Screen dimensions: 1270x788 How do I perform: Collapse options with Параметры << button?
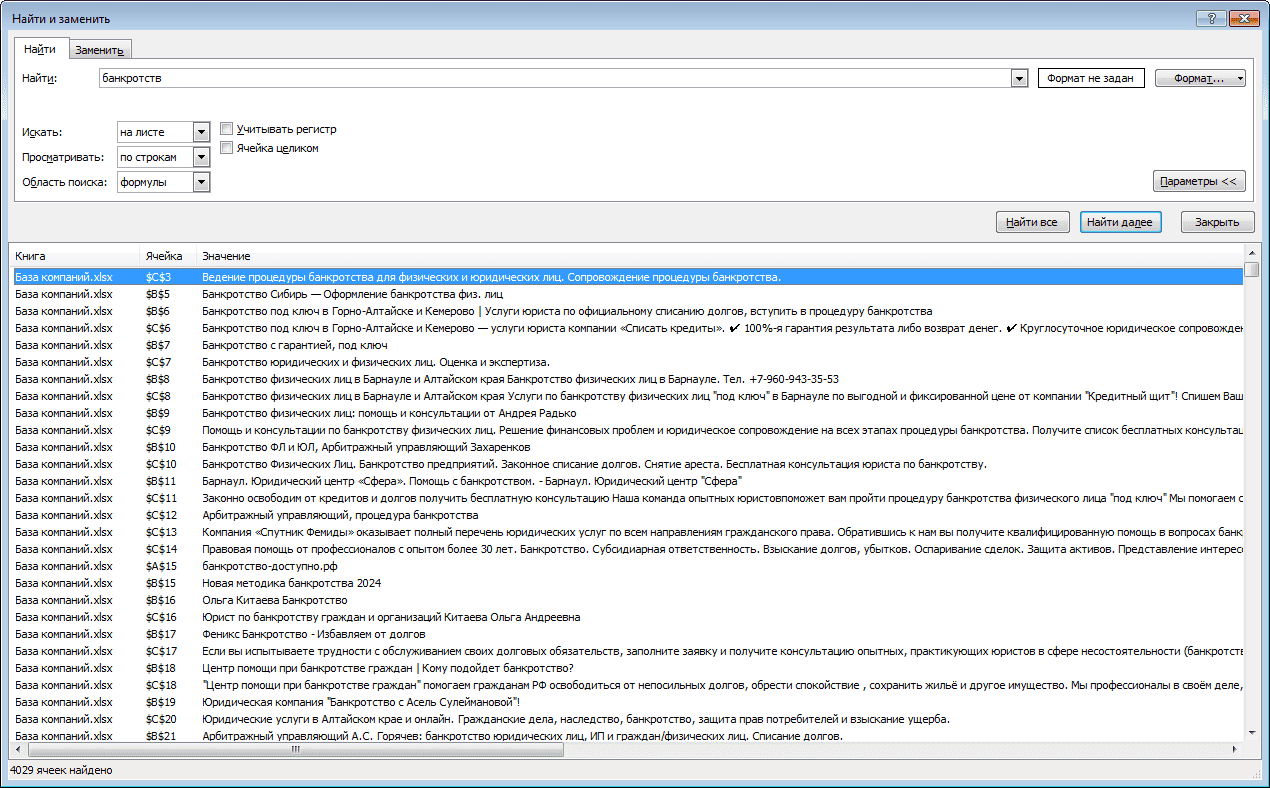click(1199, 181)
